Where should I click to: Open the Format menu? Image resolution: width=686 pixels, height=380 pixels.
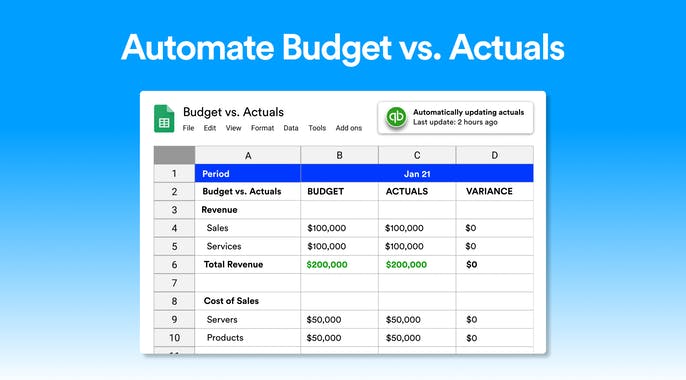(262, 128)
